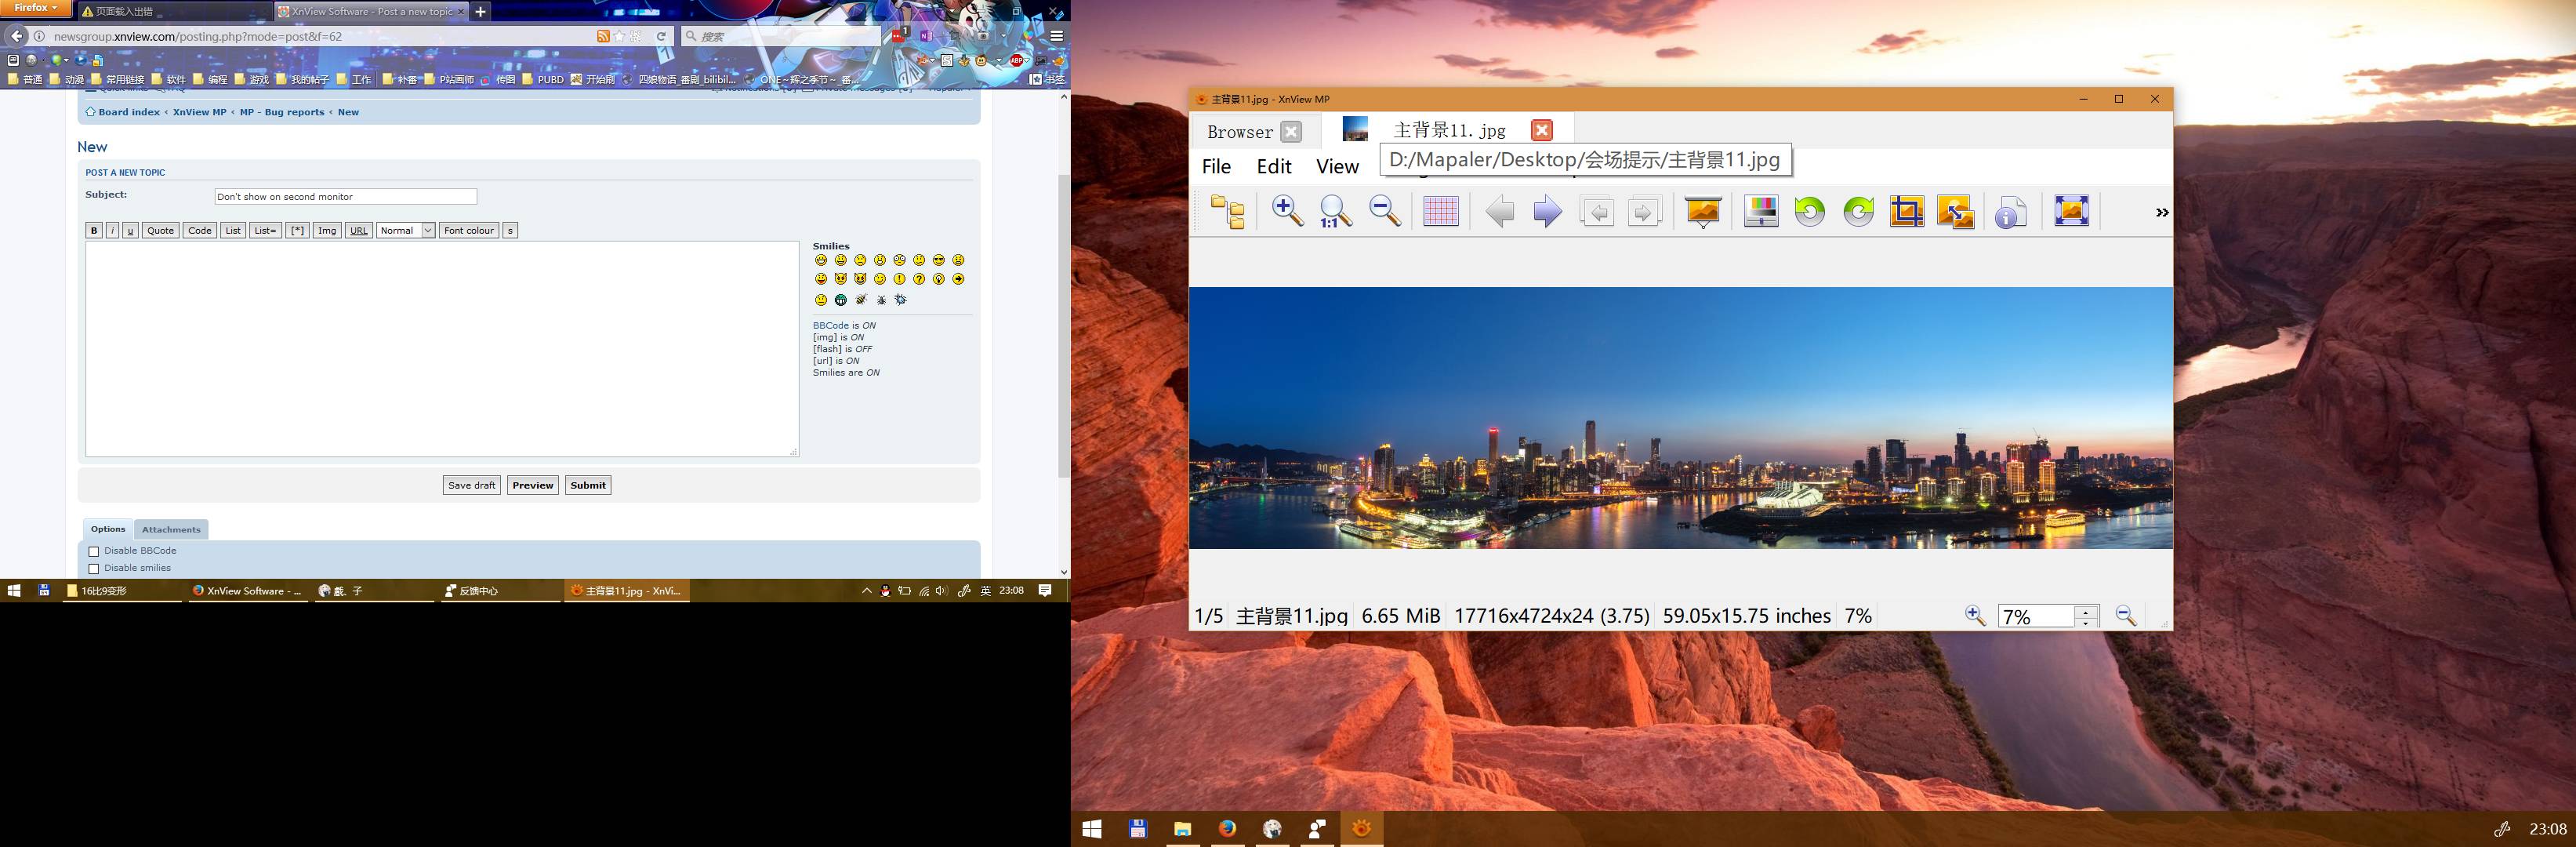Set zoom to 1:1 original size
The height and width of the screenshot is (847, 2576).
(1335, 211)
